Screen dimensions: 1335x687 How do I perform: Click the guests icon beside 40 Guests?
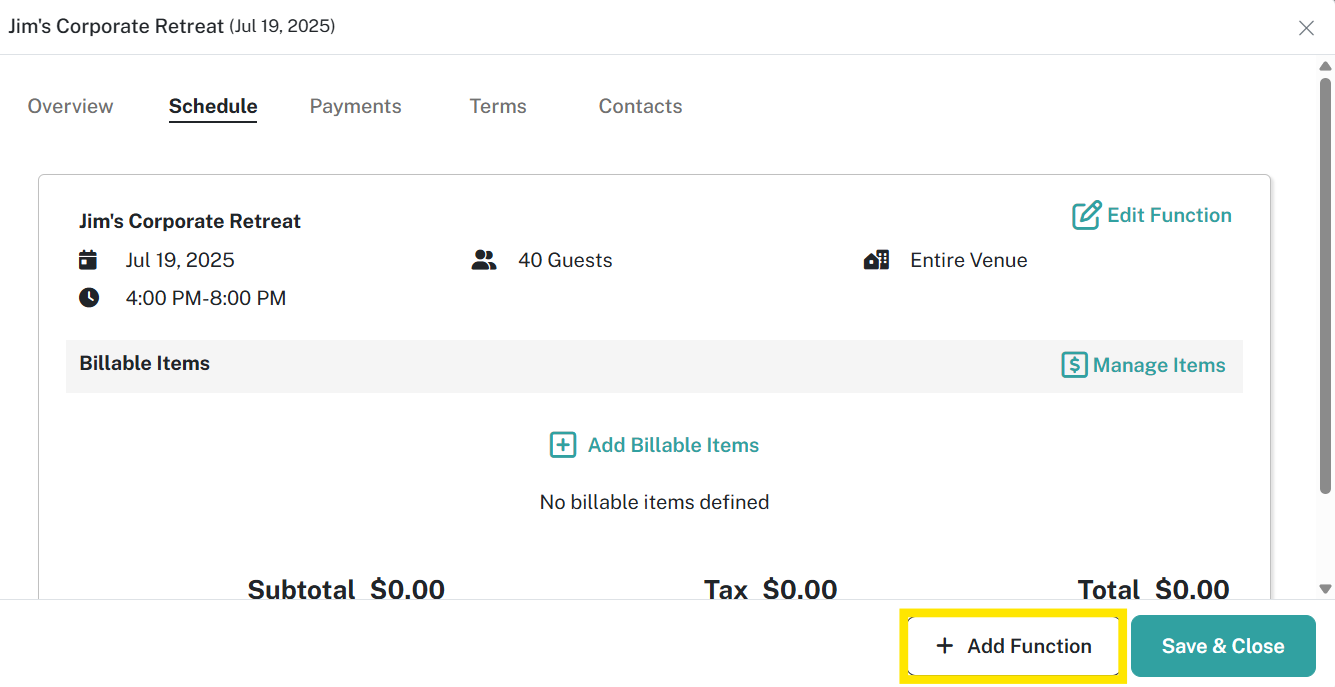(484, 260)
